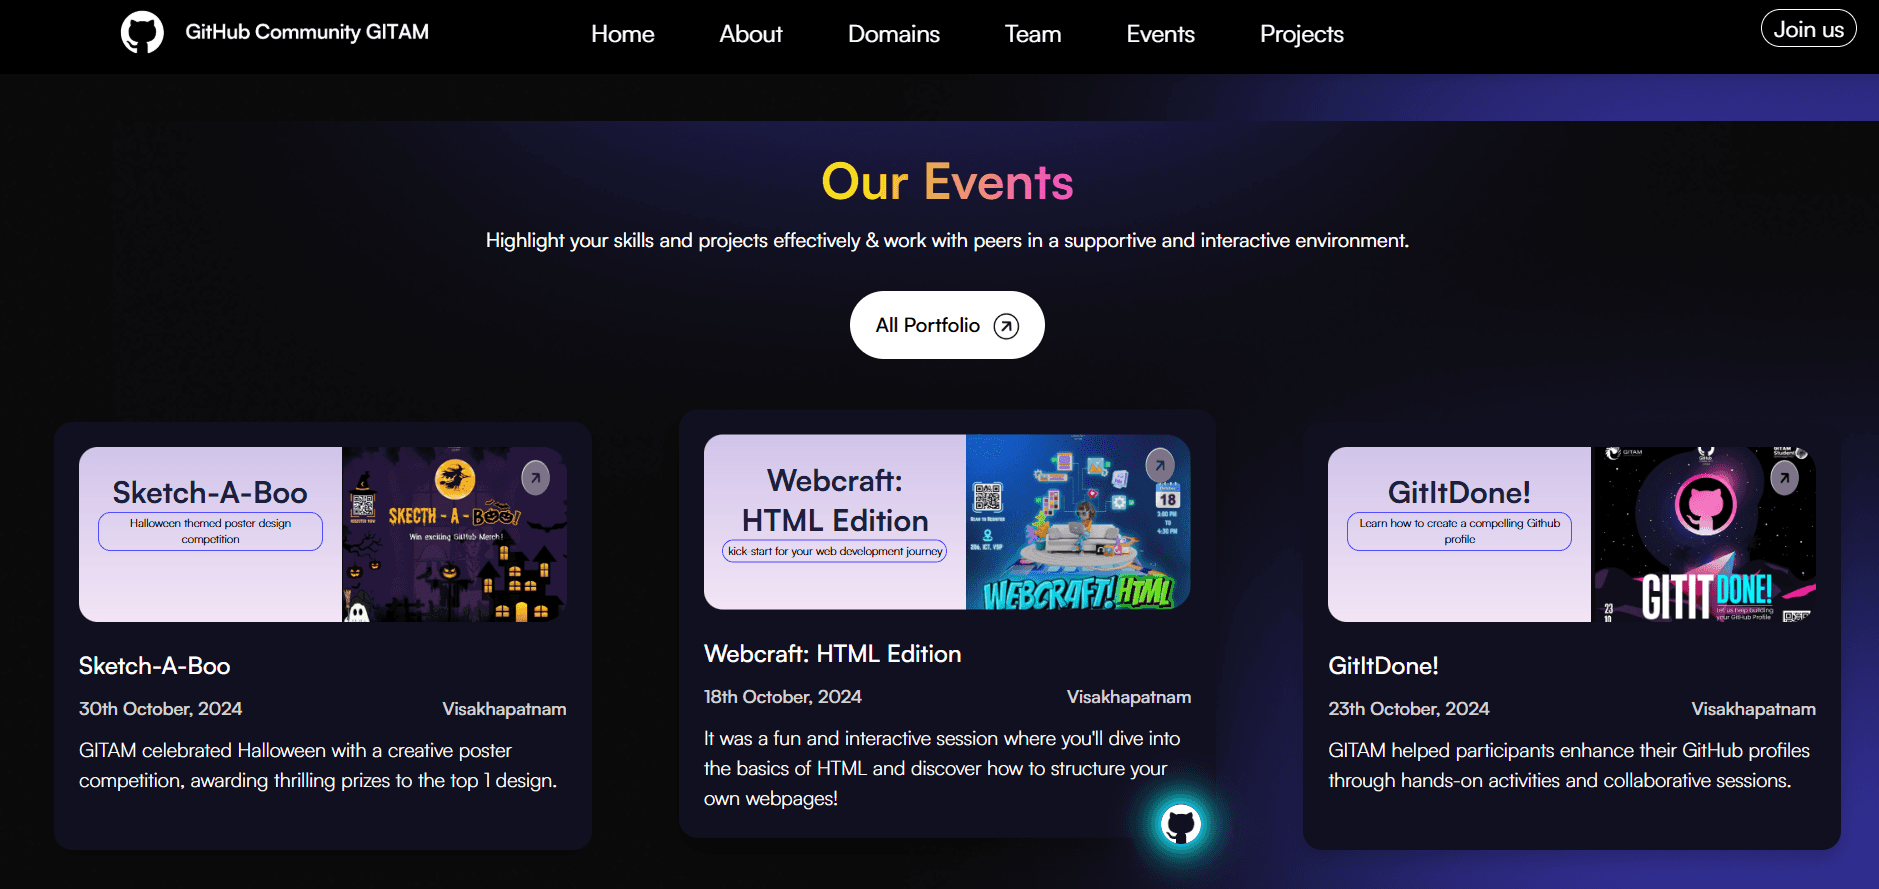Open Events from the top navigation
The width and height of the screenshot is (1879, 889).
click(1161, 34)
